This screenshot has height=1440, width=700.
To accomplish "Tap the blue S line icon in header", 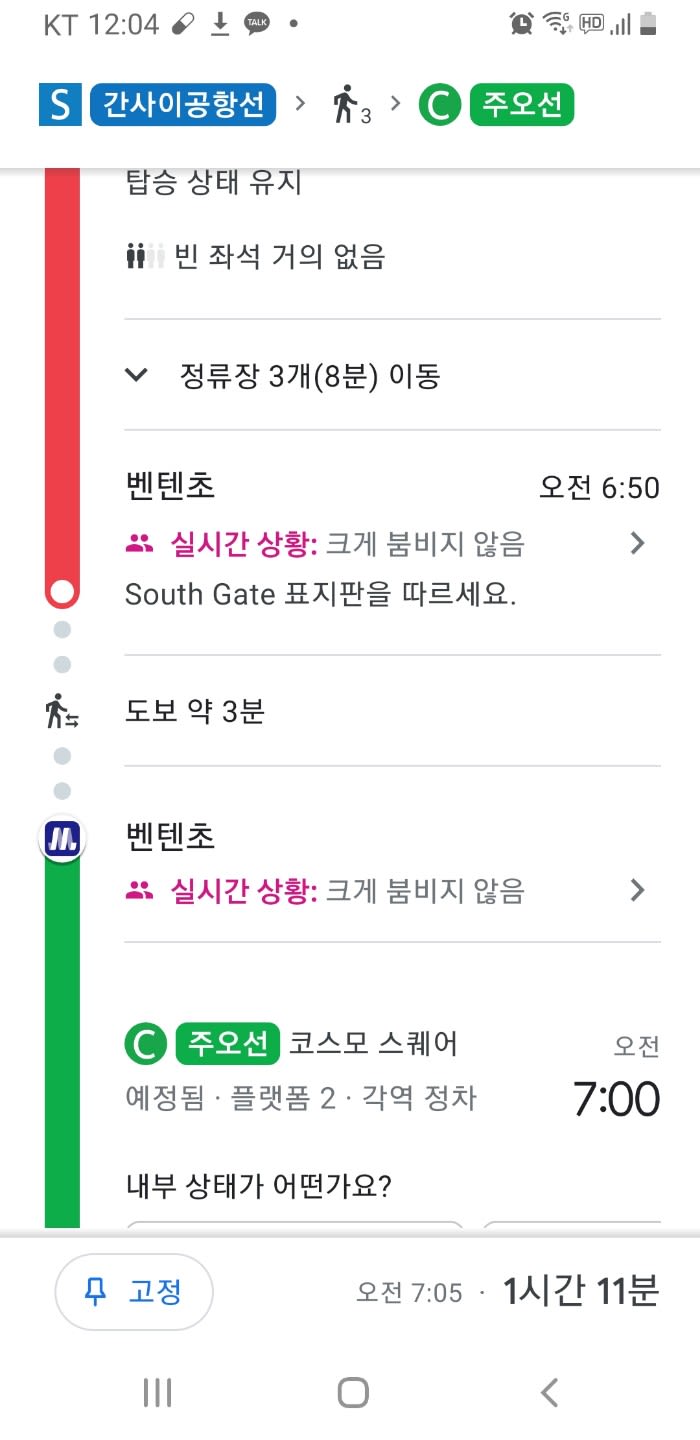I will coord(60,105).
